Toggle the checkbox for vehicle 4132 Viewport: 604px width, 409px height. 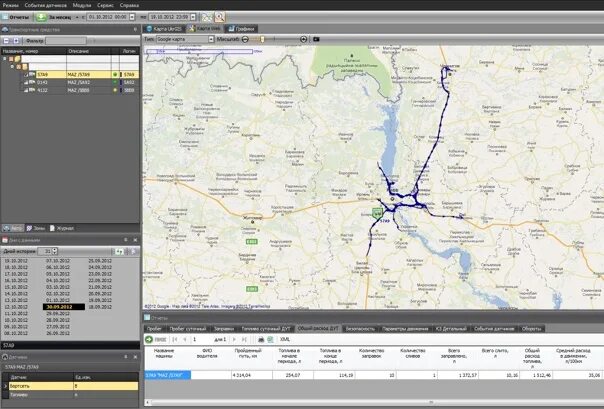coord(26,90)
